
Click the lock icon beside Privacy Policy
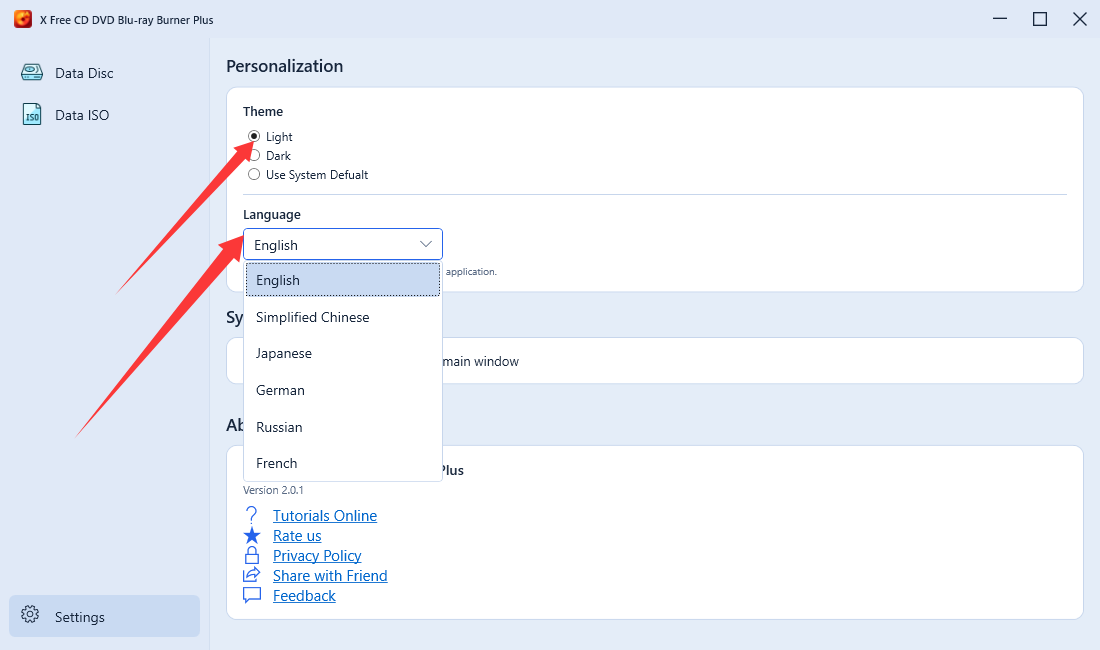pyautogui.click(x=252, y=555)
